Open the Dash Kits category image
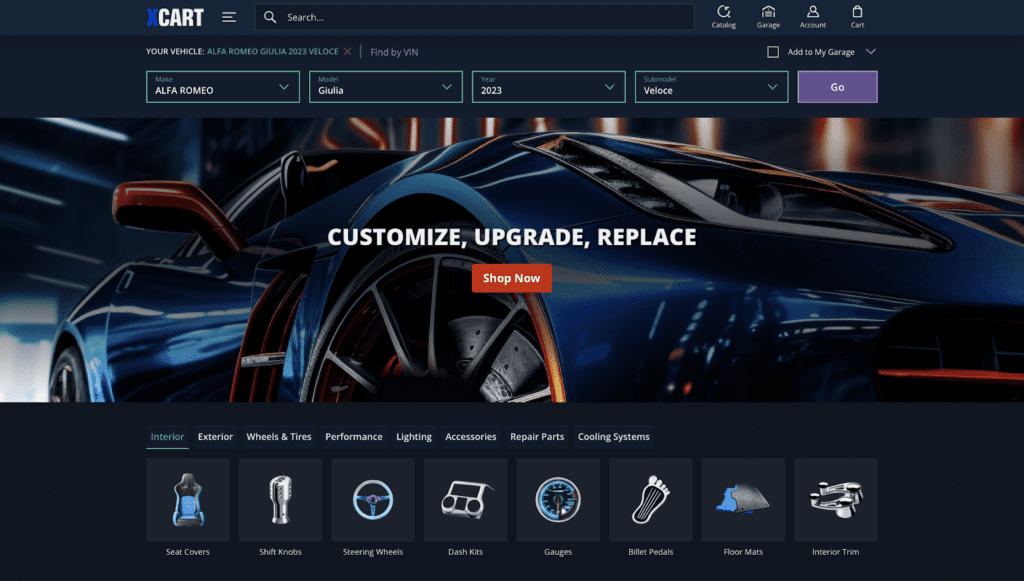 coord(466,500)
